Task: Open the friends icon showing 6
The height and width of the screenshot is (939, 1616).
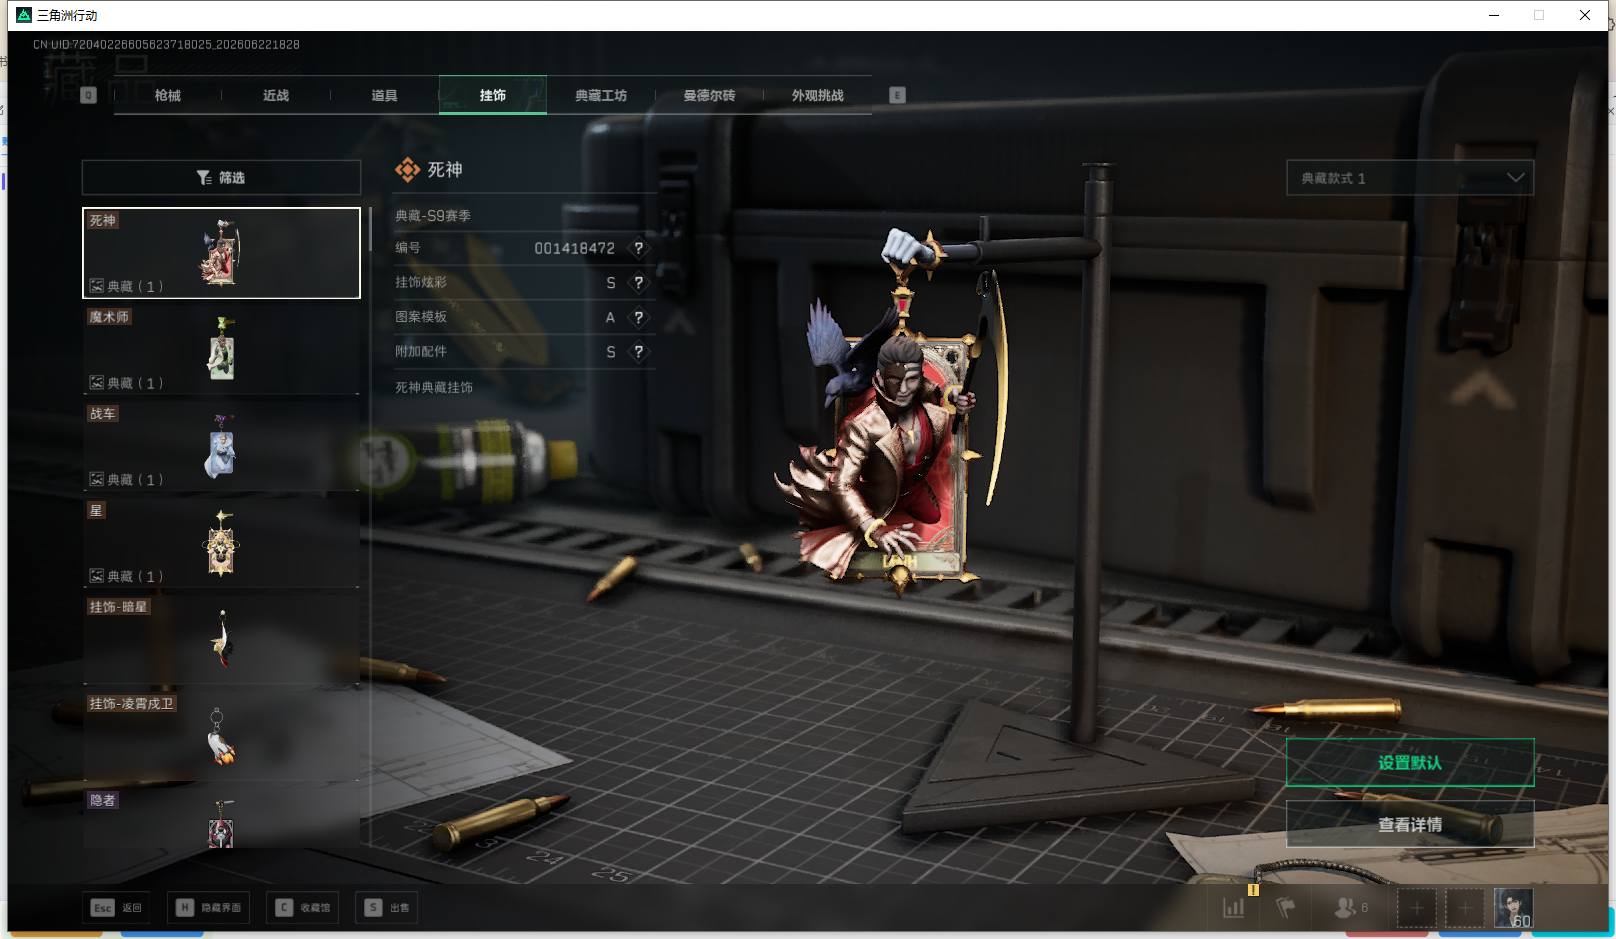Action: pyautogui.click(x=1350, y=908)
